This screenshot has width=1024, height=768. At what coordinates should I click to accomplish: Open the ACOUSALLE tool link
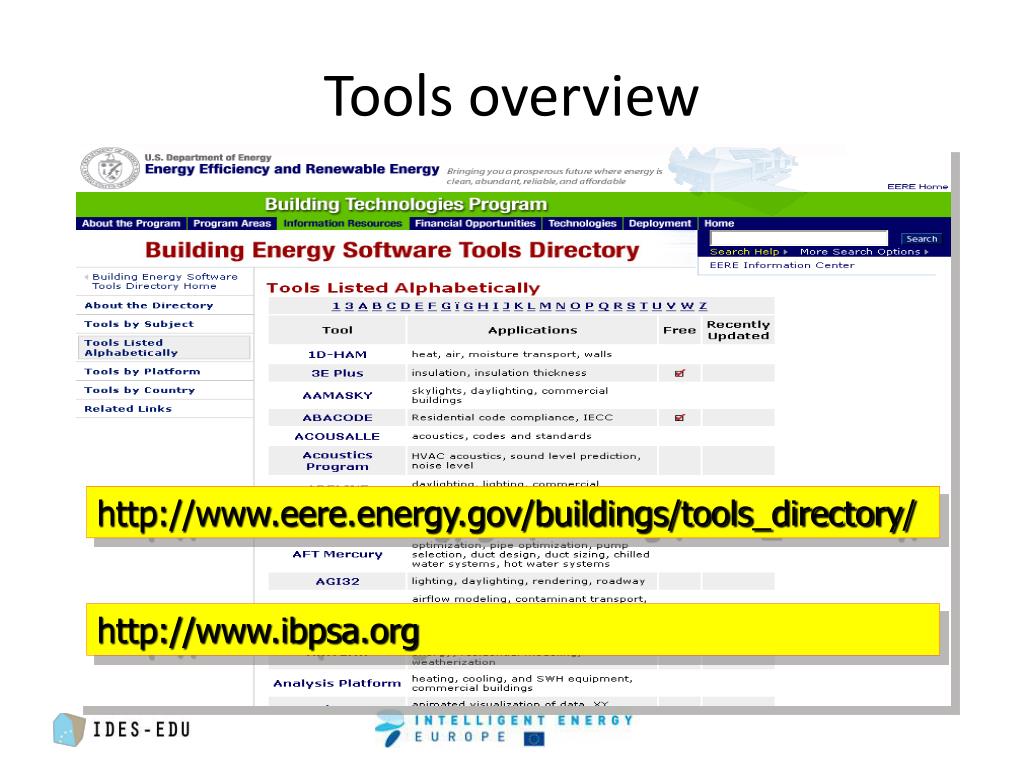pyautogui.click(x=337, y=436)
